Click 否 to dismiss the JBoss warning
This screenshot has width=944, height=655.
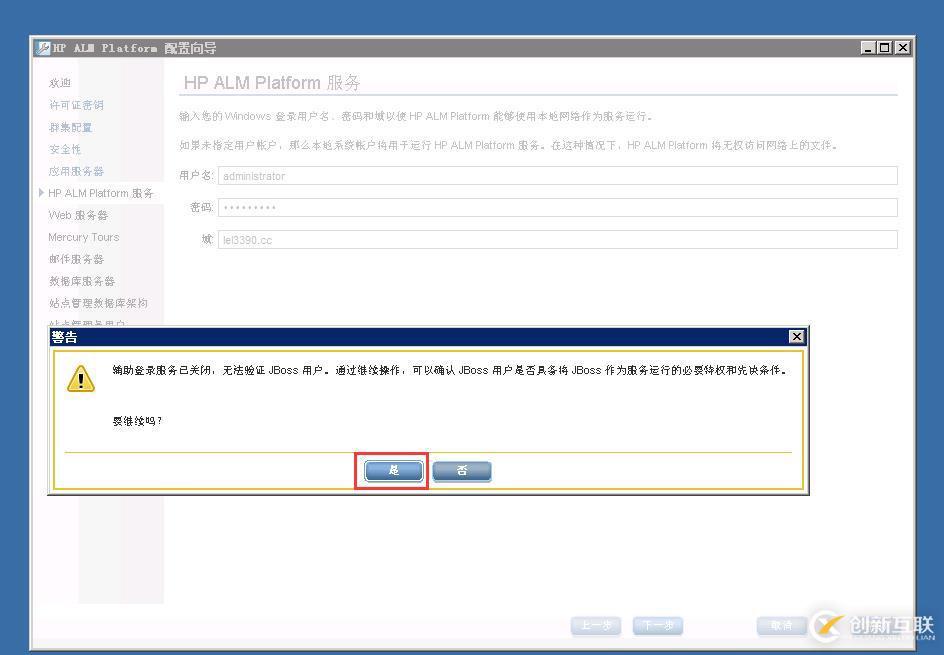click(461, 470)
